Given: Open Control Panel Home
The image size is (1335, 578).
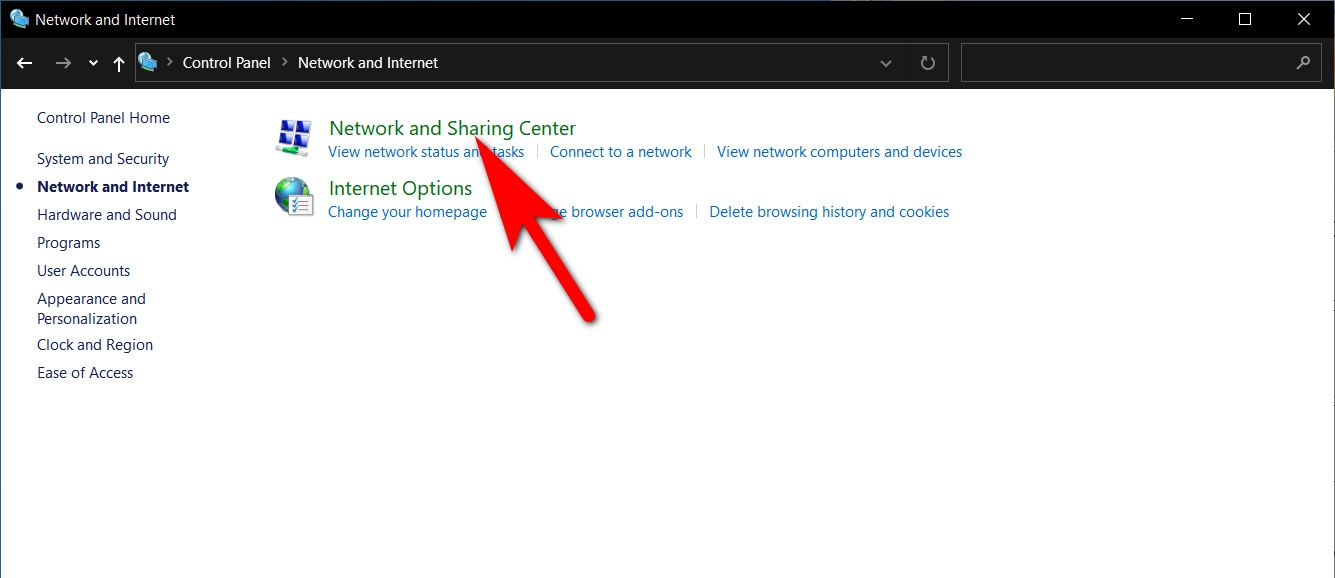Looking at the screenshot, I should pos(103,118).
